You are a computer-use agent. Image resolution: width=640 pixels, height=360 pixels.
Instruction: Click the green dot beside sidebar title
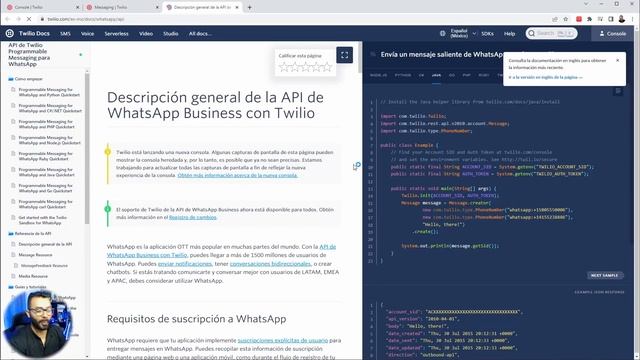pos(80,54)
